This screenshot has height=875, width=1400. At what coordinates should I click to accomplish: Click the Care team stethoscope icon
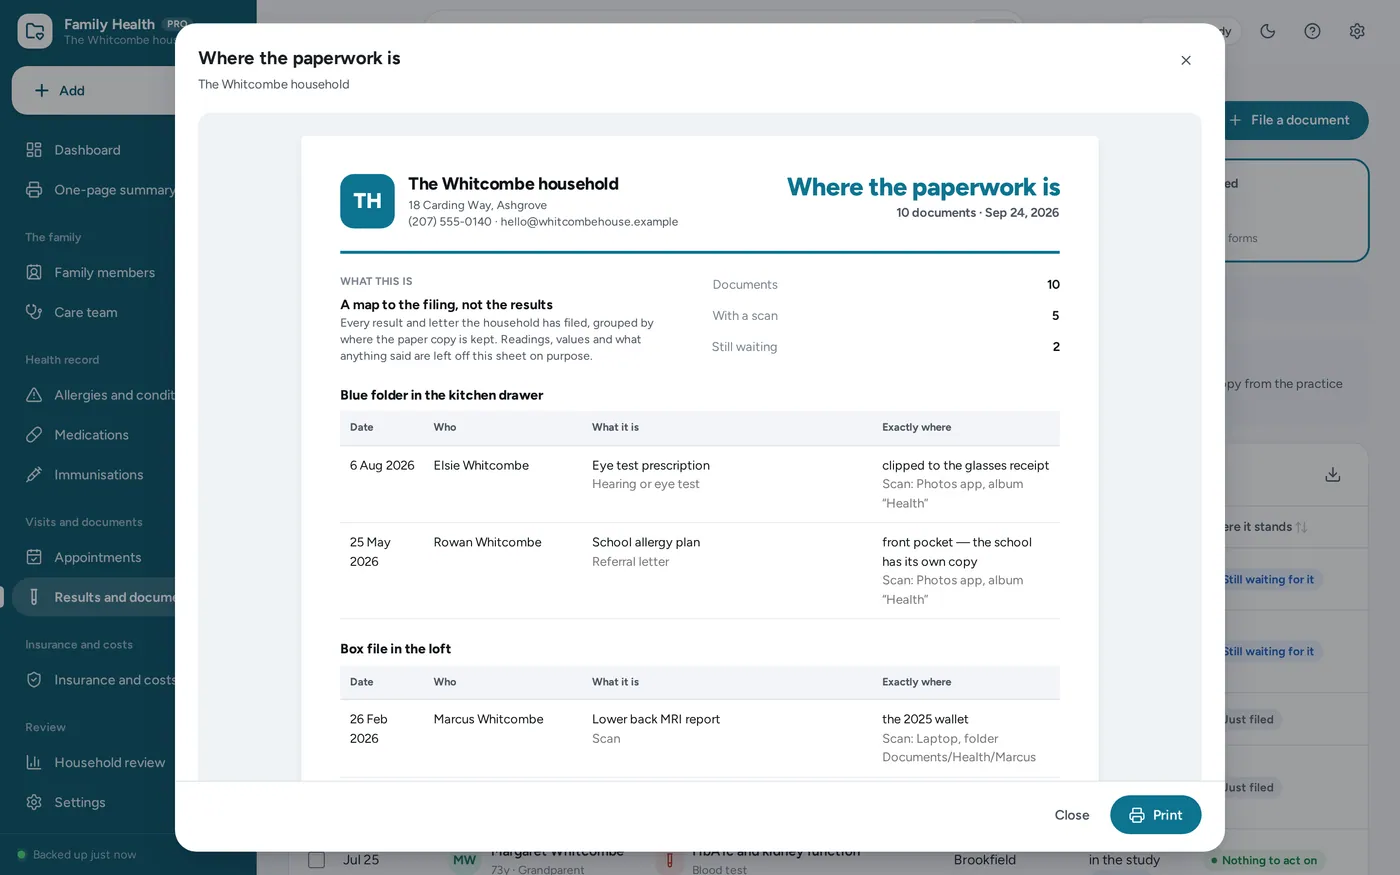34,312
